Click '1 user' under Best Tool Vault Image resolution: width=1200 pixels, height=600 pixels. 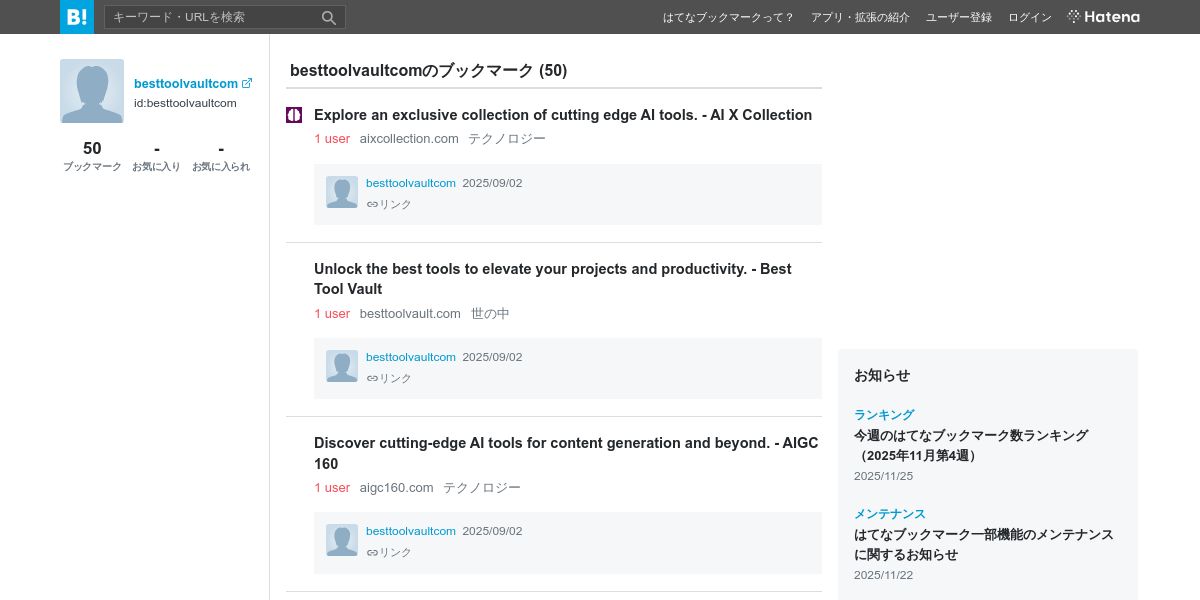(332, 313)
